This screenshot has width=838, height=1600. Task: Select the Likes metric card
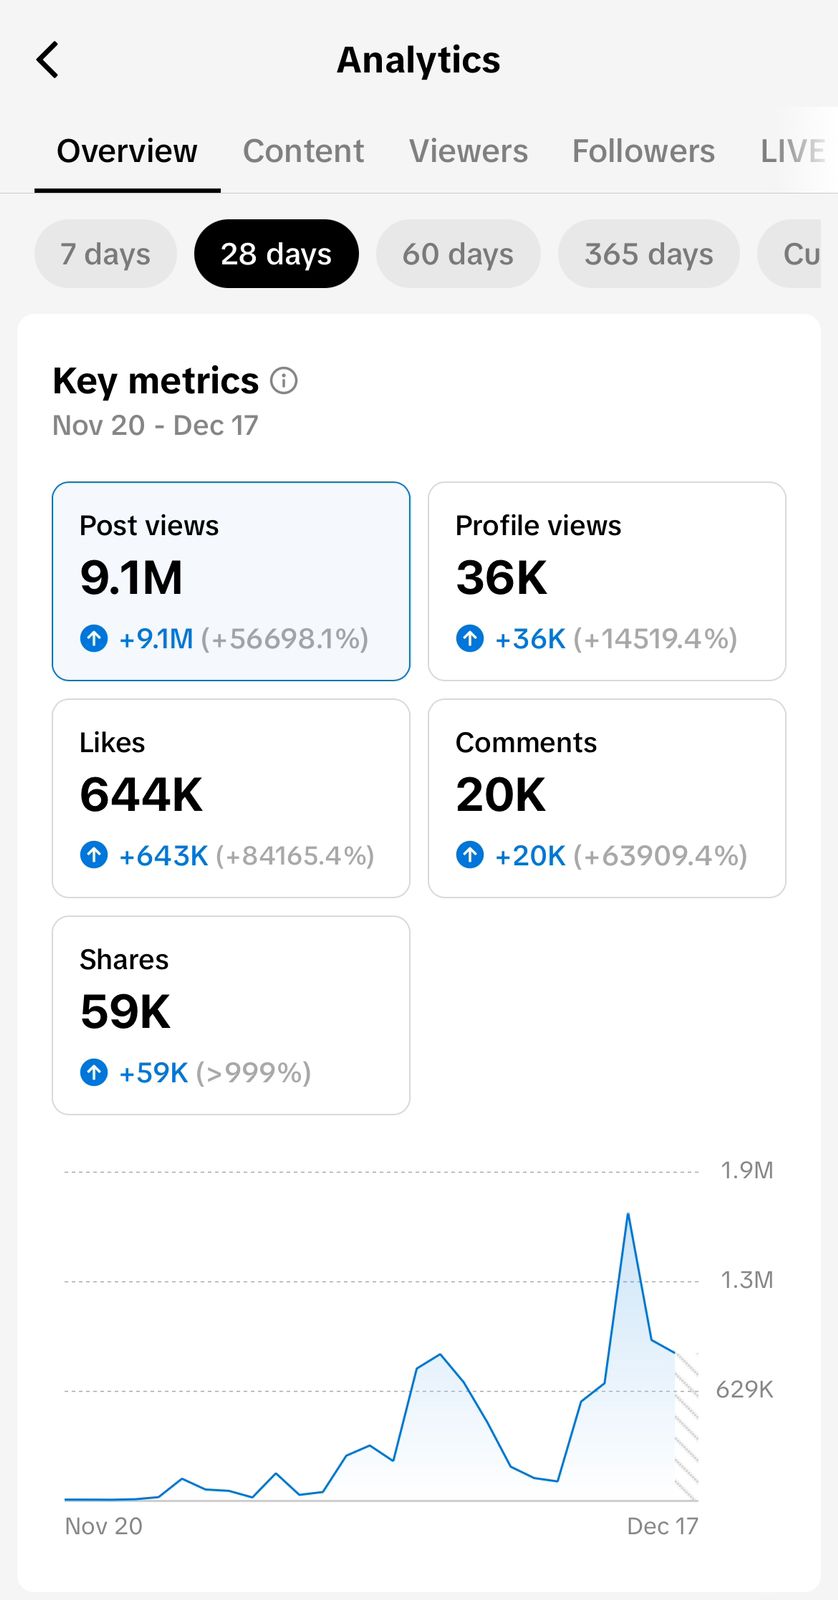point(231,798)
